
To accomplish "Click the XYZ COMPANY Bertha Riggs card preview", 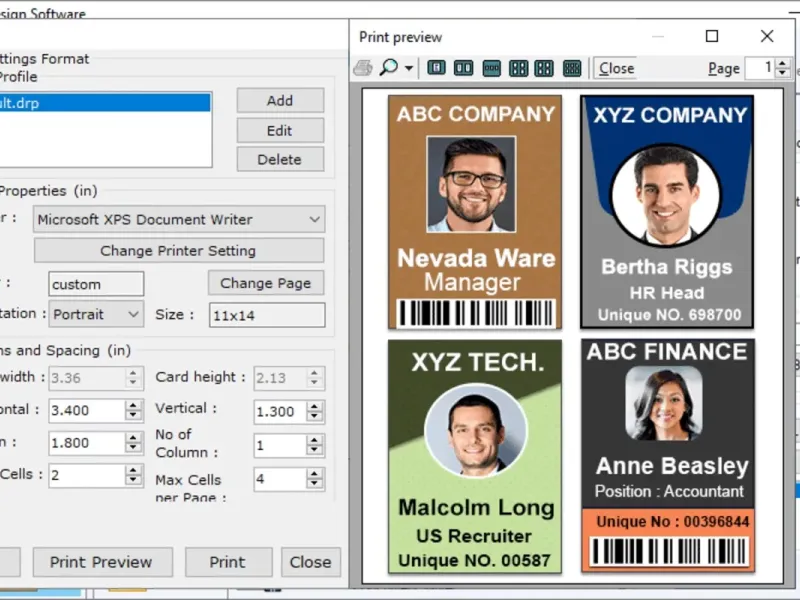I will (x=667, y=212).
